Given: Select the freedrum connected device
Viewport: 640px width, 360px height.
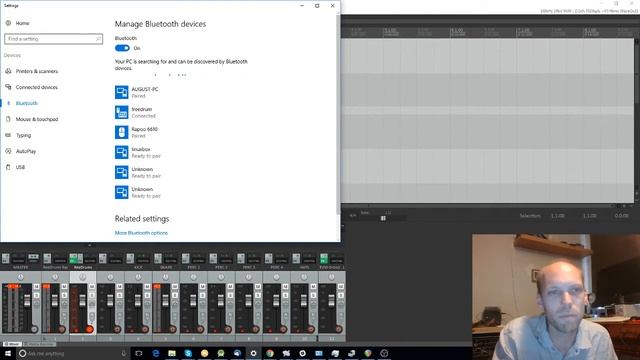Looking at the screenshot, I should [136, 112].
